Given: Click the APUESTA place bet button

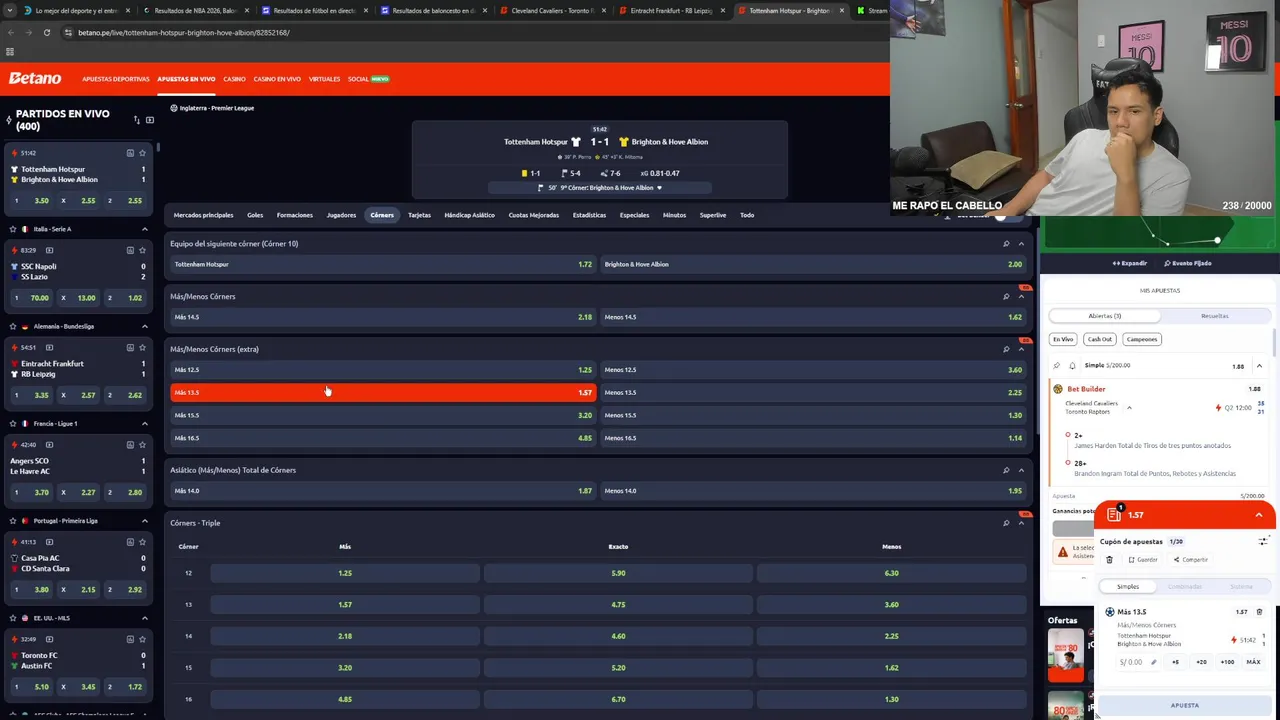Looking at the screenshot, I should point(1185,705).
